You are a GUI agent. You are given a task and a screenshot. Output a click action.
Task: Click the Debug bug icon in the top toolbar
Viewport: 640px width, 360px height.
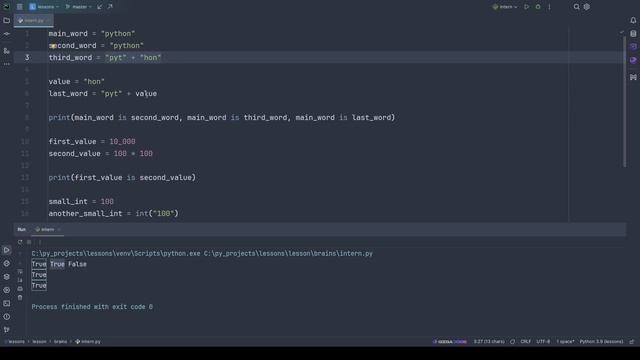(538, 7)
